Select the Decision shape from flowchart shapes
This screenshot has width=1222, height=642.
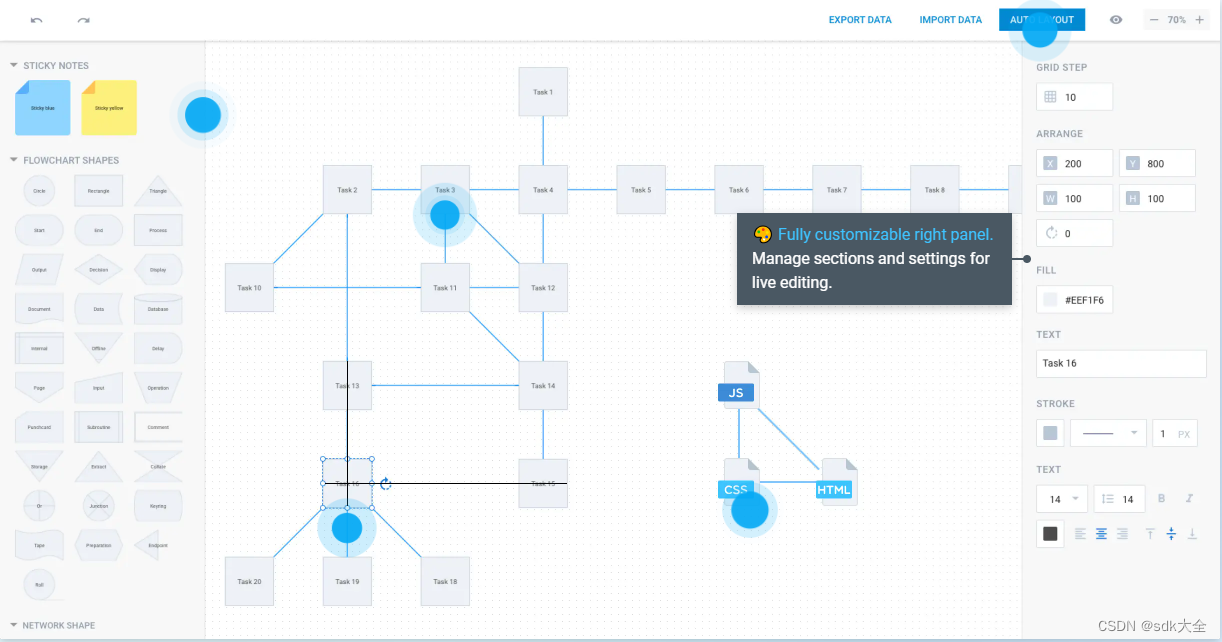(98, 268)
